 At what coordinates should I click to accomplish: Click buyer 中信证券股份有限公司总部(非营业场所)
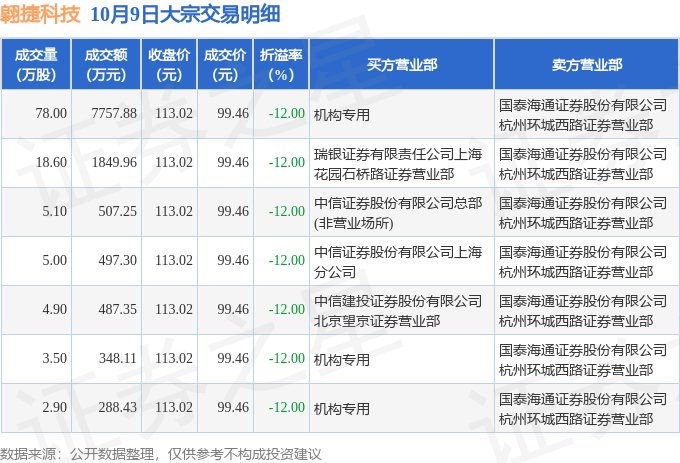pyautogui.click(x=398, y=213)
